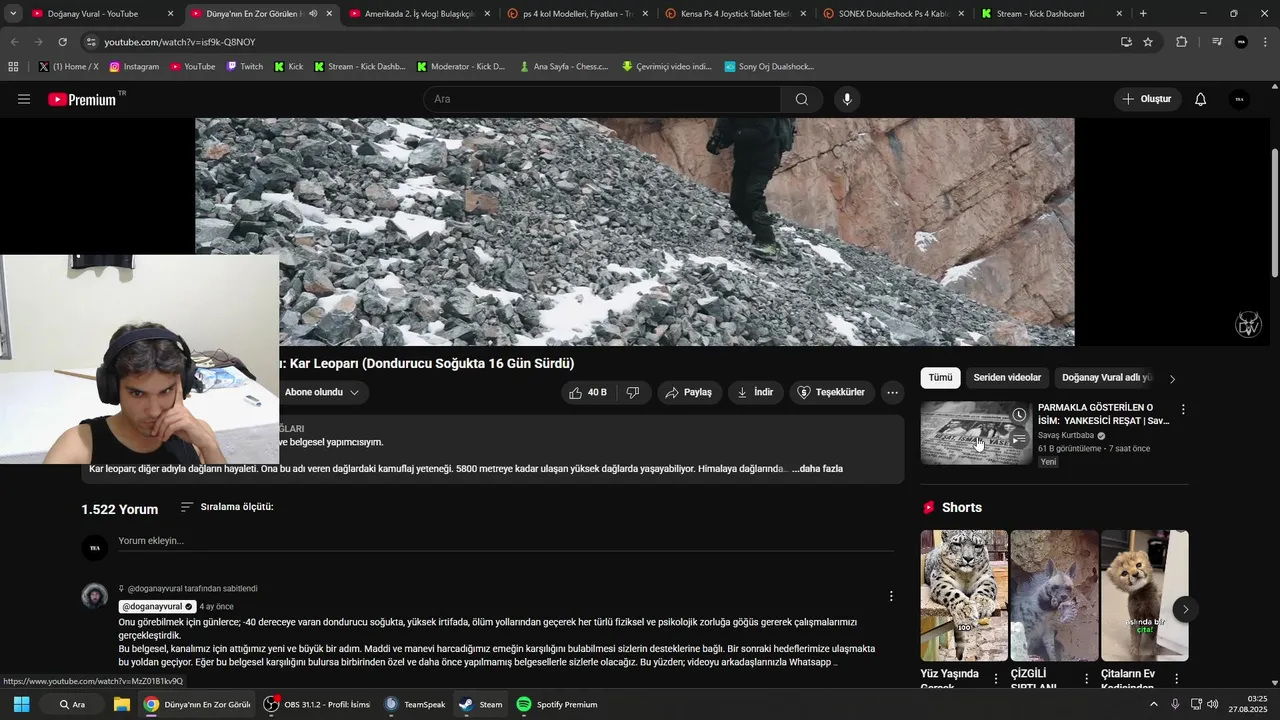This screenshot has width=1280, height=720.
Task: Open the YouTube hamburger guide menu
Action: pyautogui.click(x=24, y=99)
